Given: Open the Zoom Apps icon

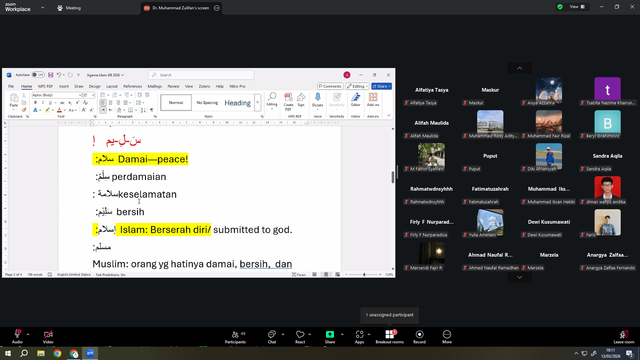Looking at the screenshot, I should pos(359,336).
